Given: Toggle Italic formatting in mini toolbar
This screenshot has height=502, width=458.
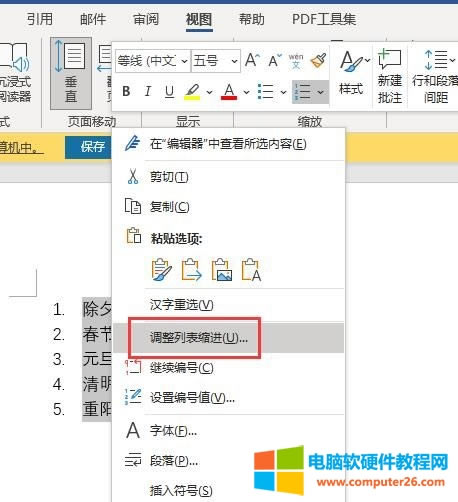Looking at the screenshot, I should pyautogui.click(x=147, y=91).
